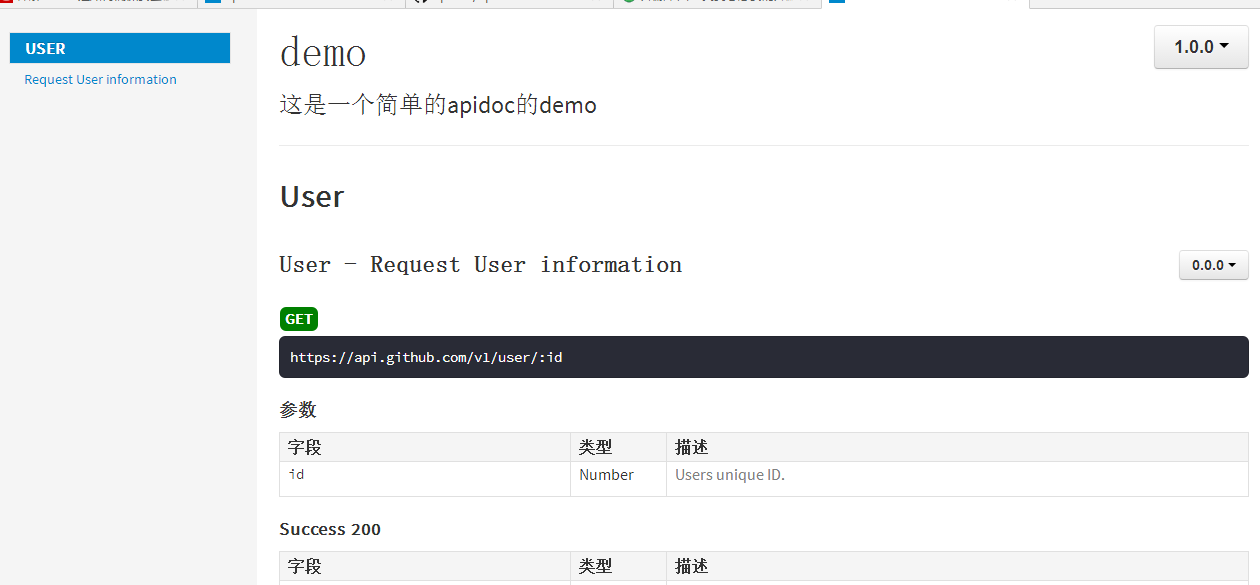Viewport: 1260px width, 585px height.
Task: Open the 0.0.0 version dropdown
Action: coord(1213,265)
